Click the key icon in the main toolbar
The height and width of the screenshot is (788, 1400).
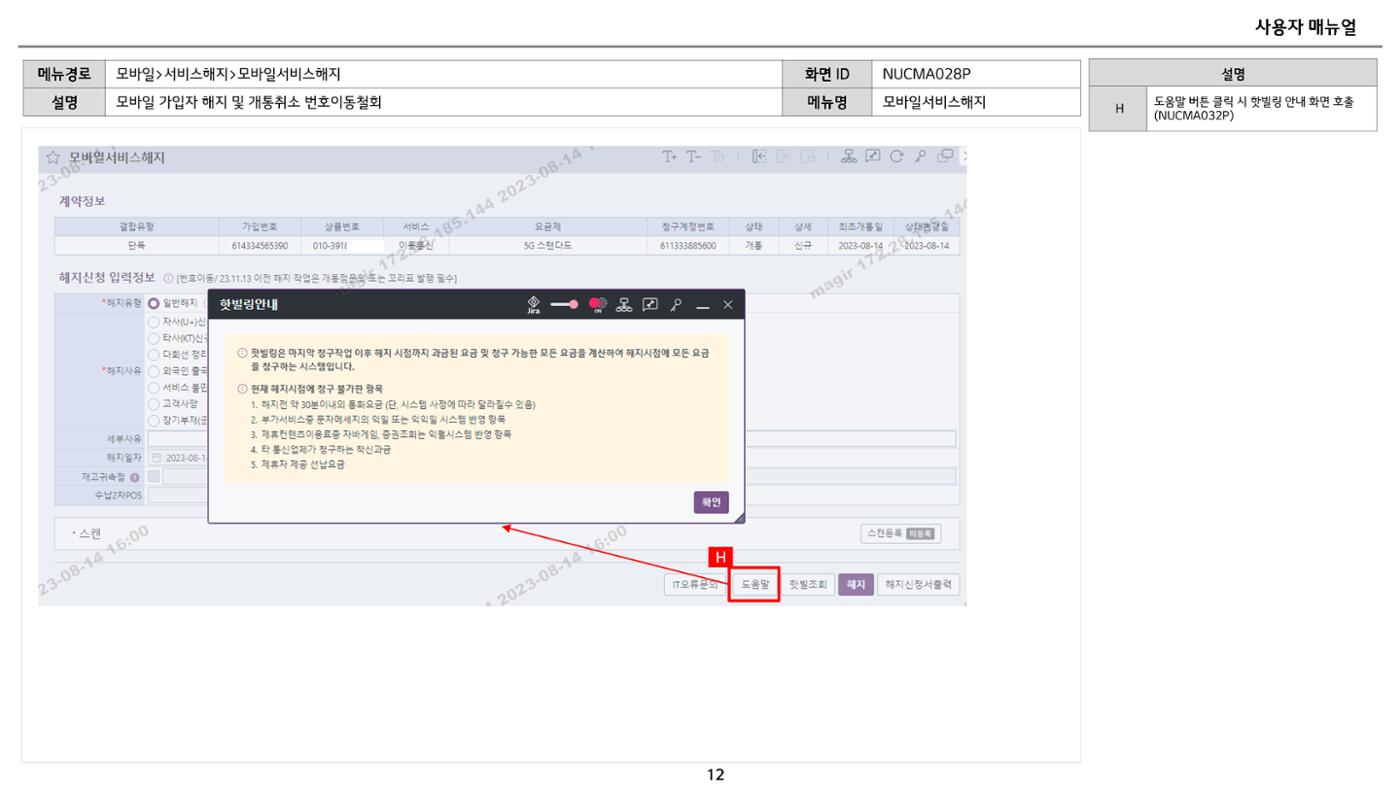click(919, 157)
